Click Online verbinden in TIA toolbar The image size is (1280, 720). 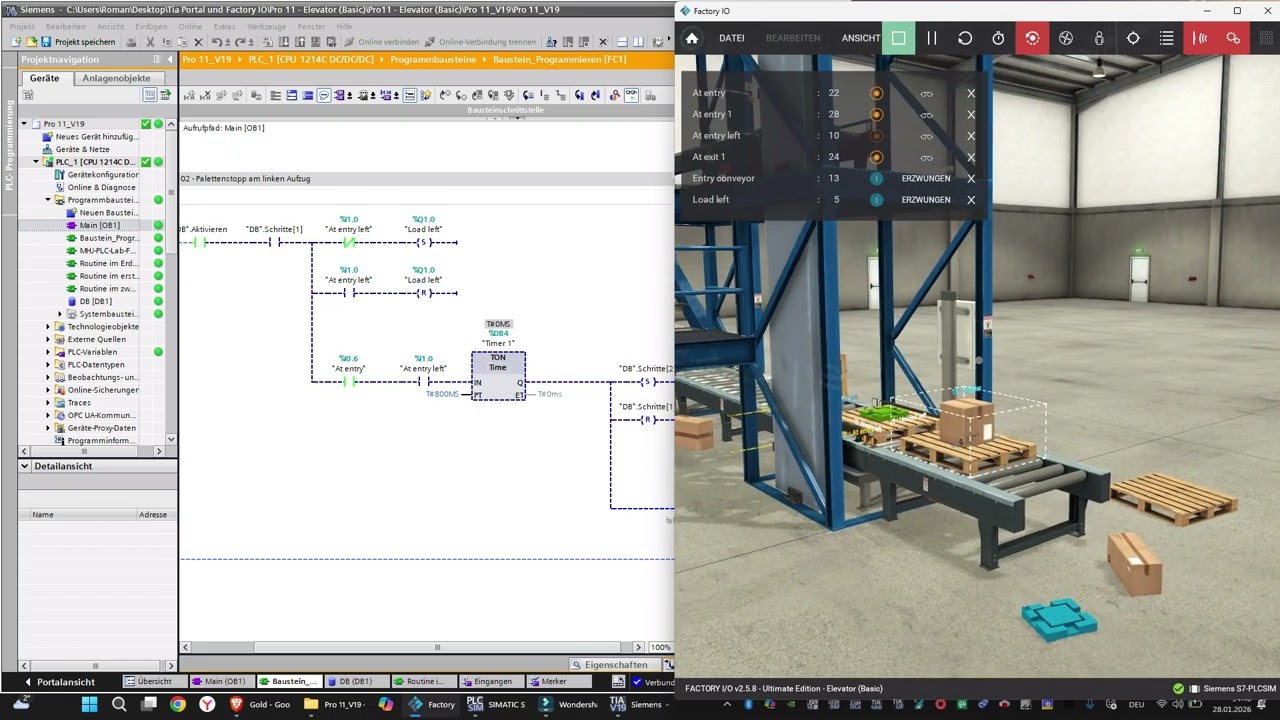click(x=381, y=42)
